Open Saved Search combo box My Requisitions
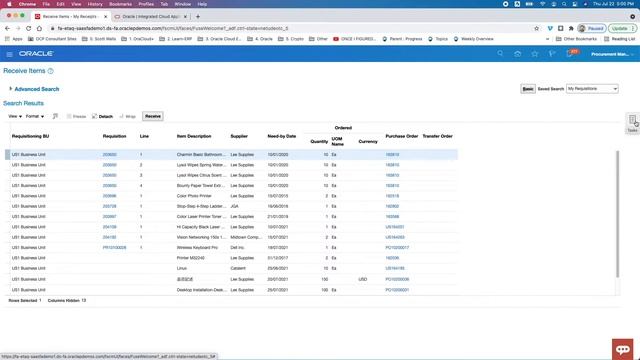 [x=592, y=89]
